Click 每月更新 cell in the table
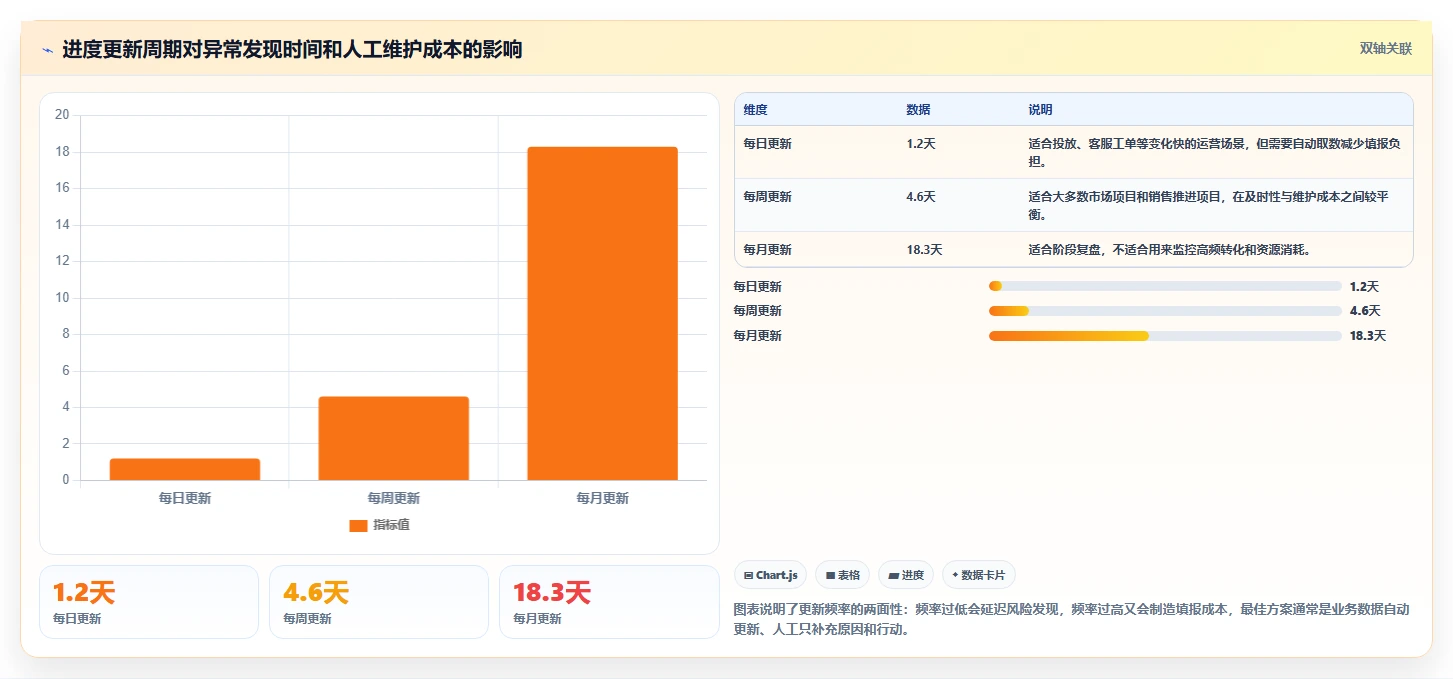1453x679 pixels. pos(767,250)
